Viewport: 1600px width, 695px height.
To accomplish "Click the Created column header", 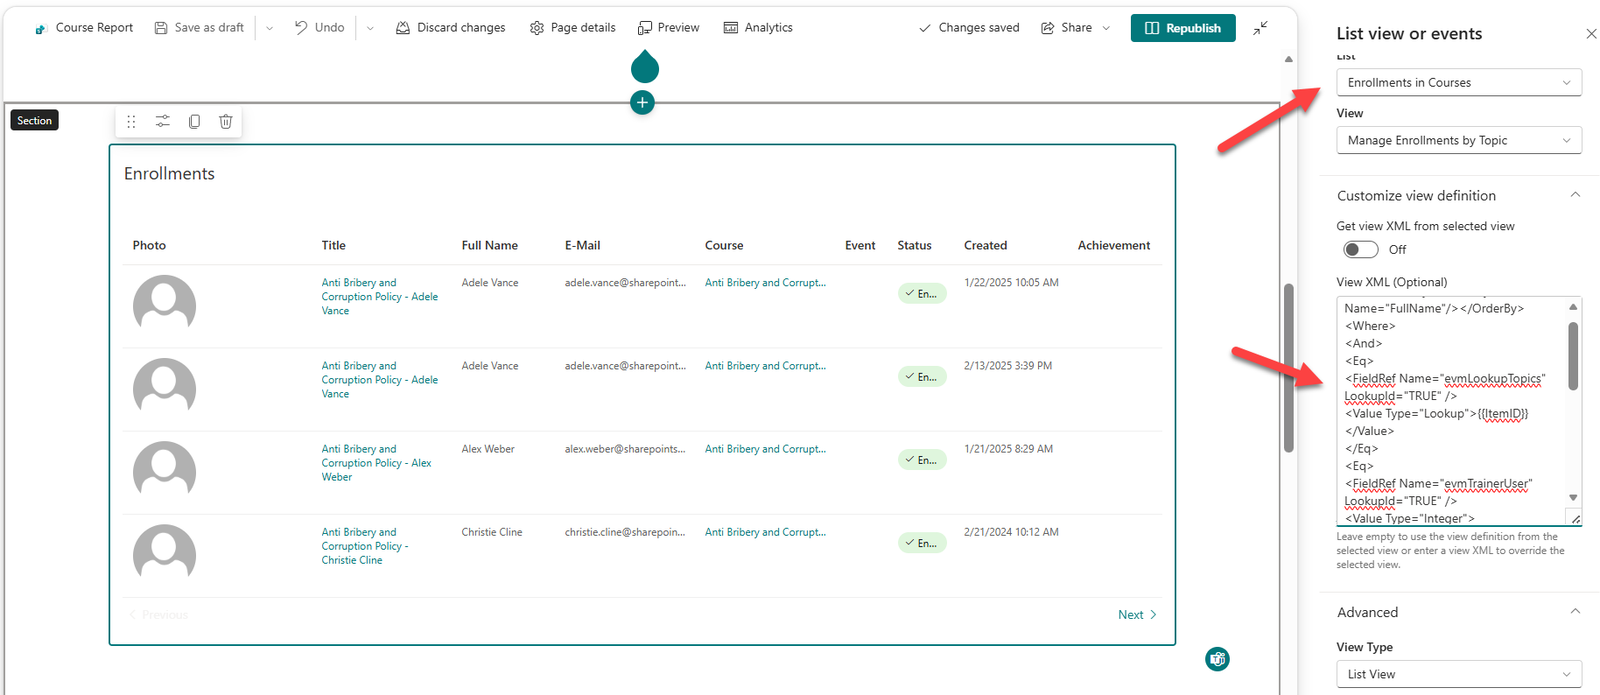I will click(985, 245).
